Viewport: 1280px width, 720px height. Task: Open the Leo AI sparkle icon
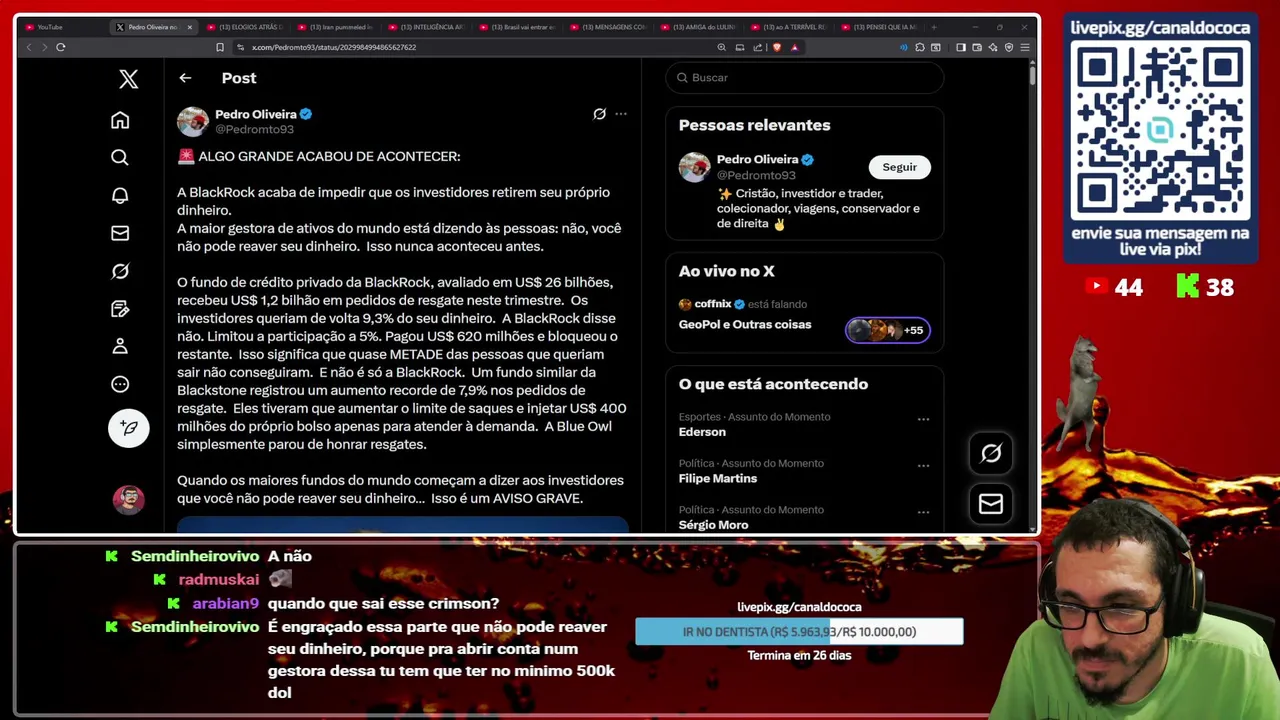[993, 47]
